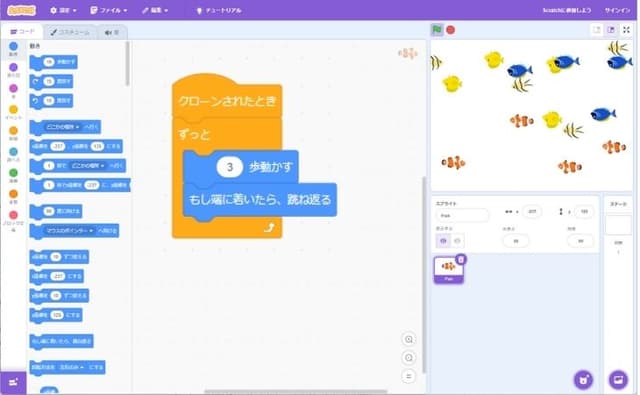This screenshot has width=640, height=395.
Task: Zoom out on the code workspace
Action: [409, 358]
